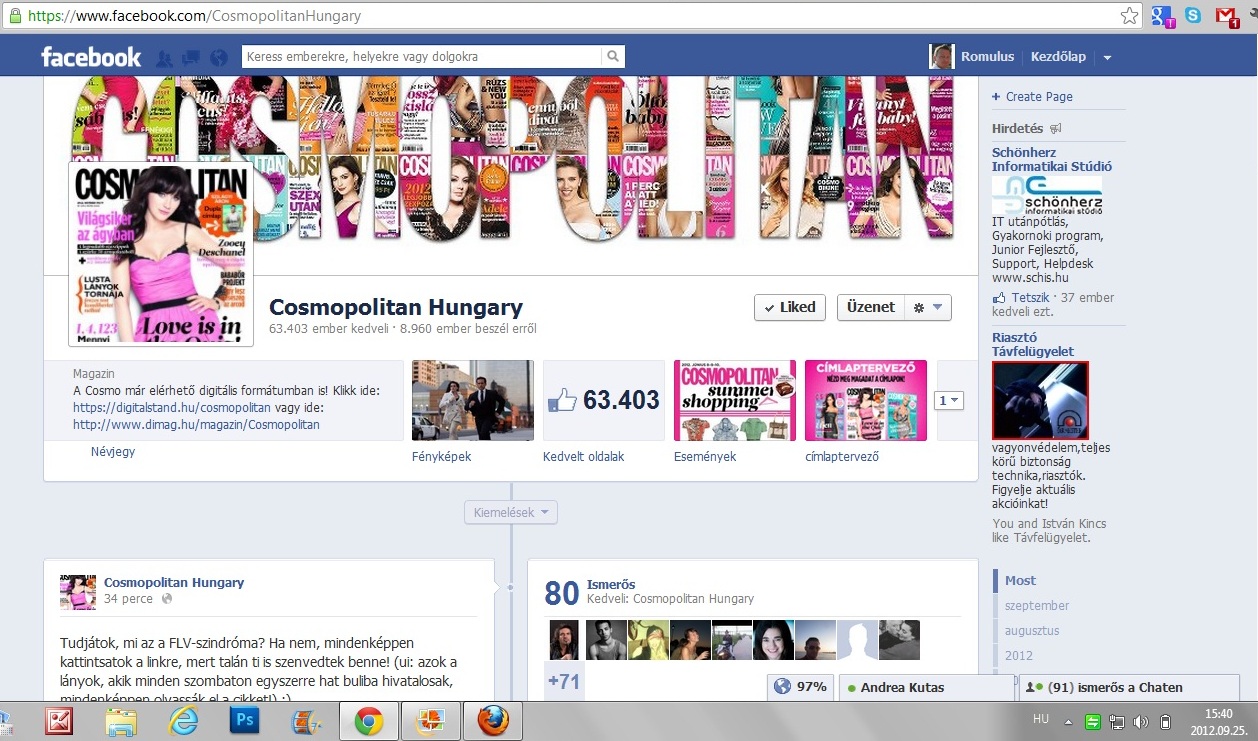Open the Fényképek photo thumbnail

coord(473,400)
